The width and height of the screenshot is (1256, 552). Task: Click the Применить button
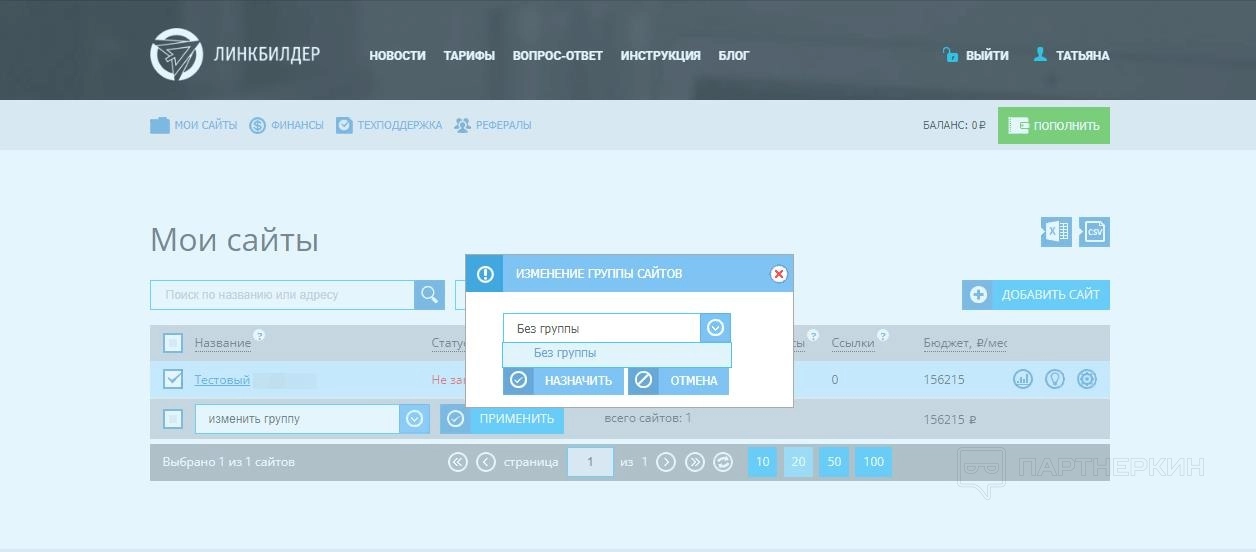(502, 419)
